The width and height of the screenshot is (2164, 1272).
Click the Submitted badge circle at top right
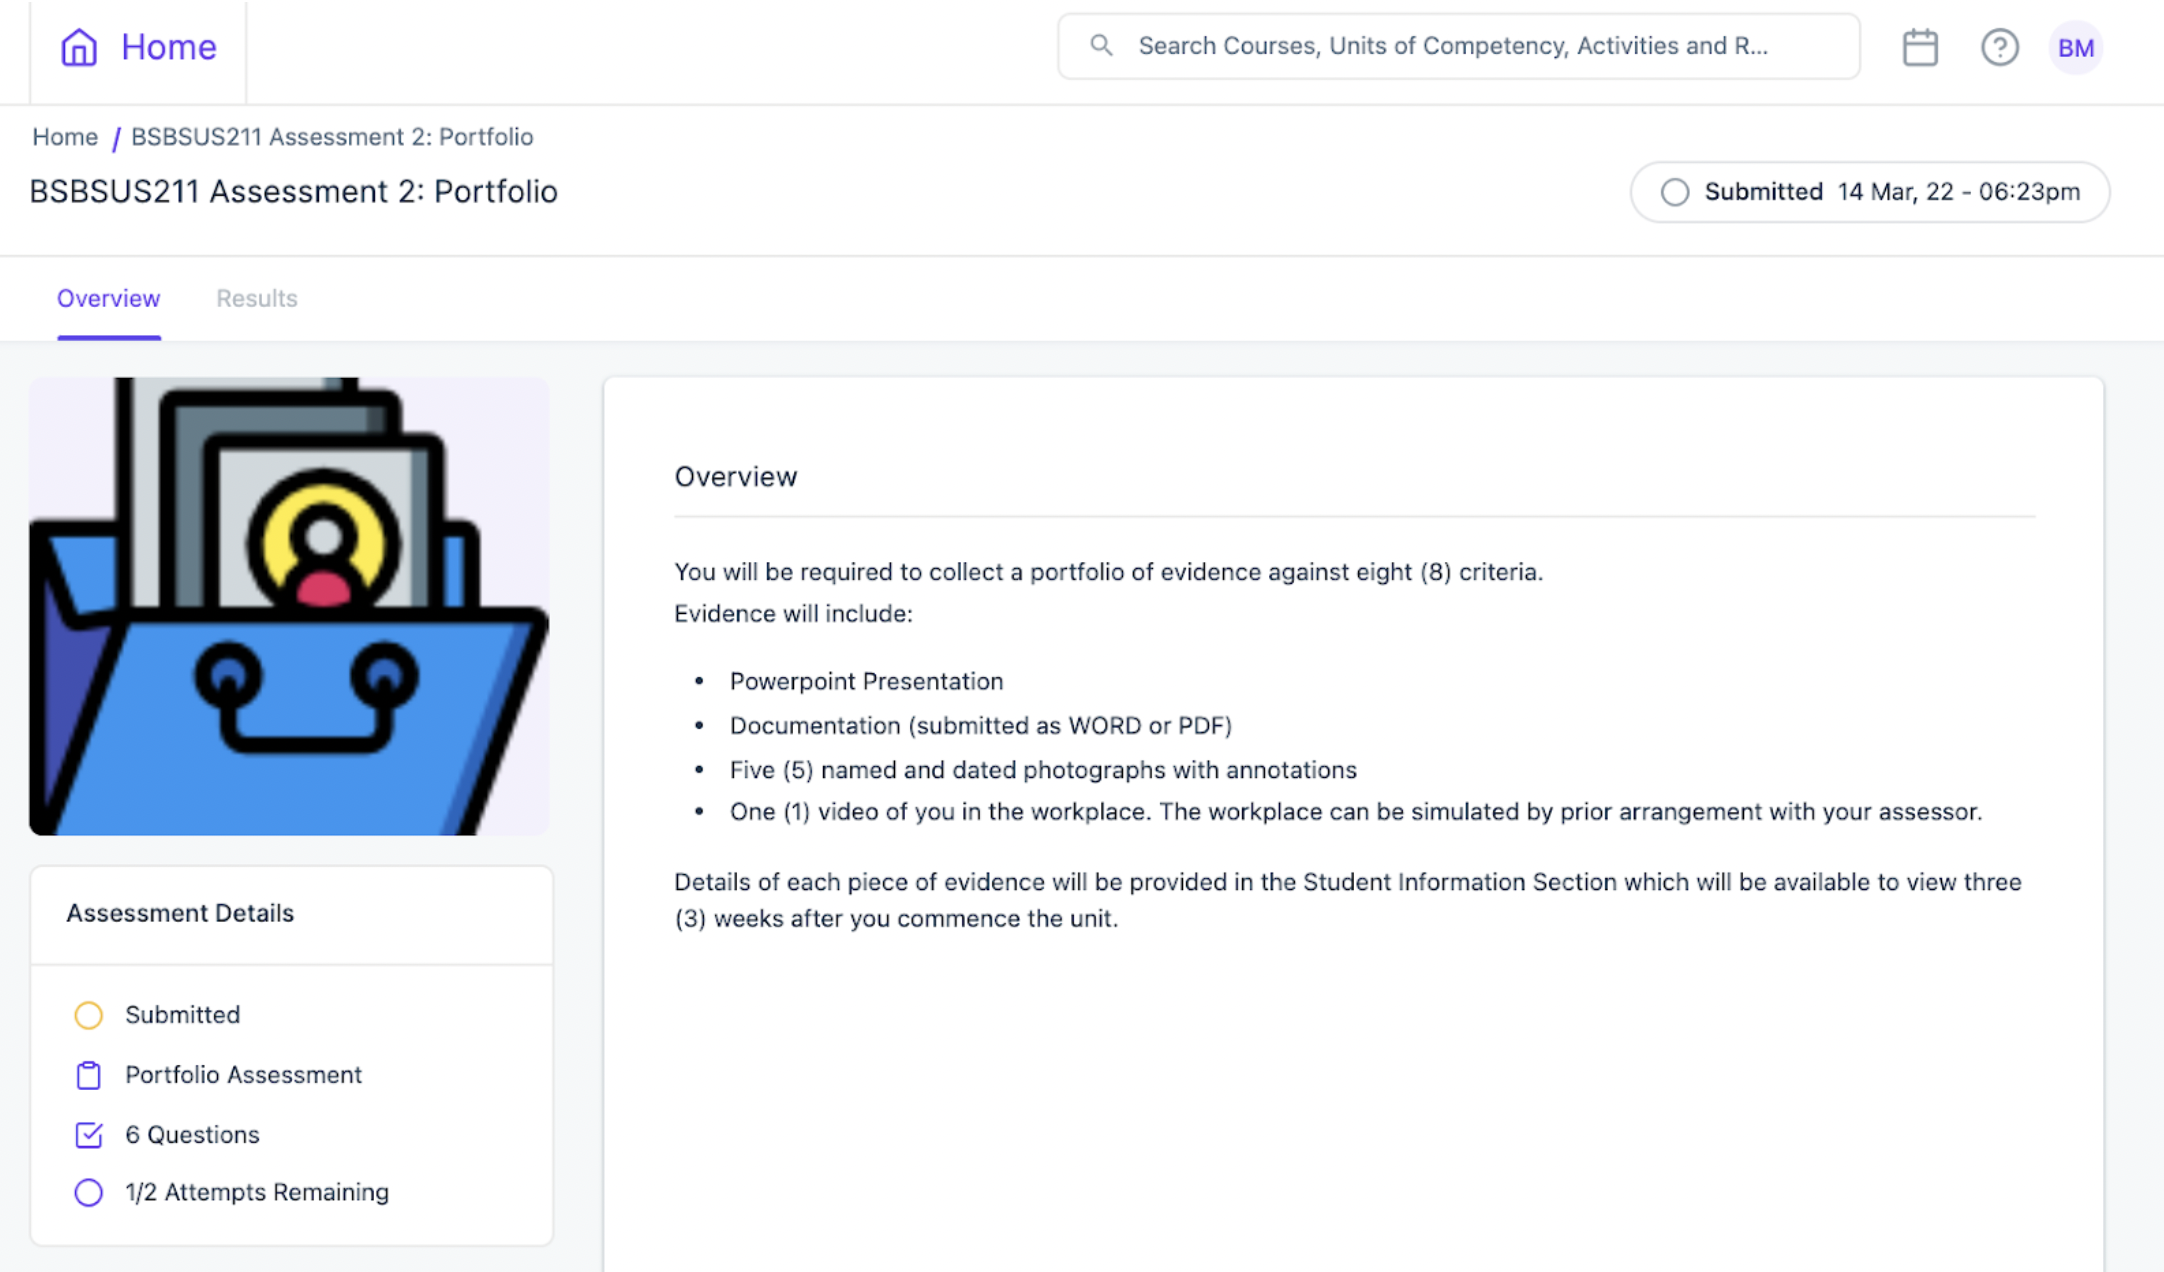click(x=1675, y=192)
